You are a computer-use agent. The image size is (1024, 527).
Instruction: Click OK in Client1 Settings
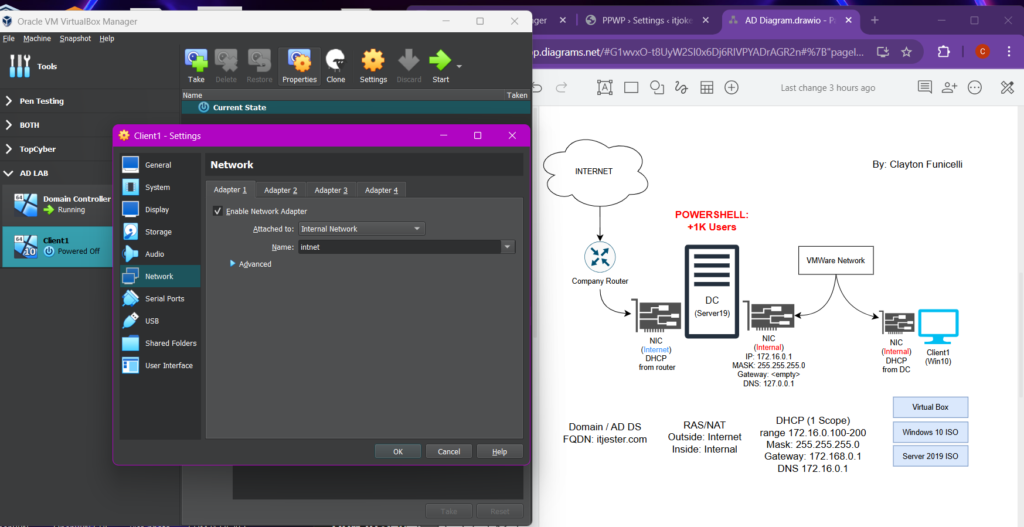pos(398,451)
